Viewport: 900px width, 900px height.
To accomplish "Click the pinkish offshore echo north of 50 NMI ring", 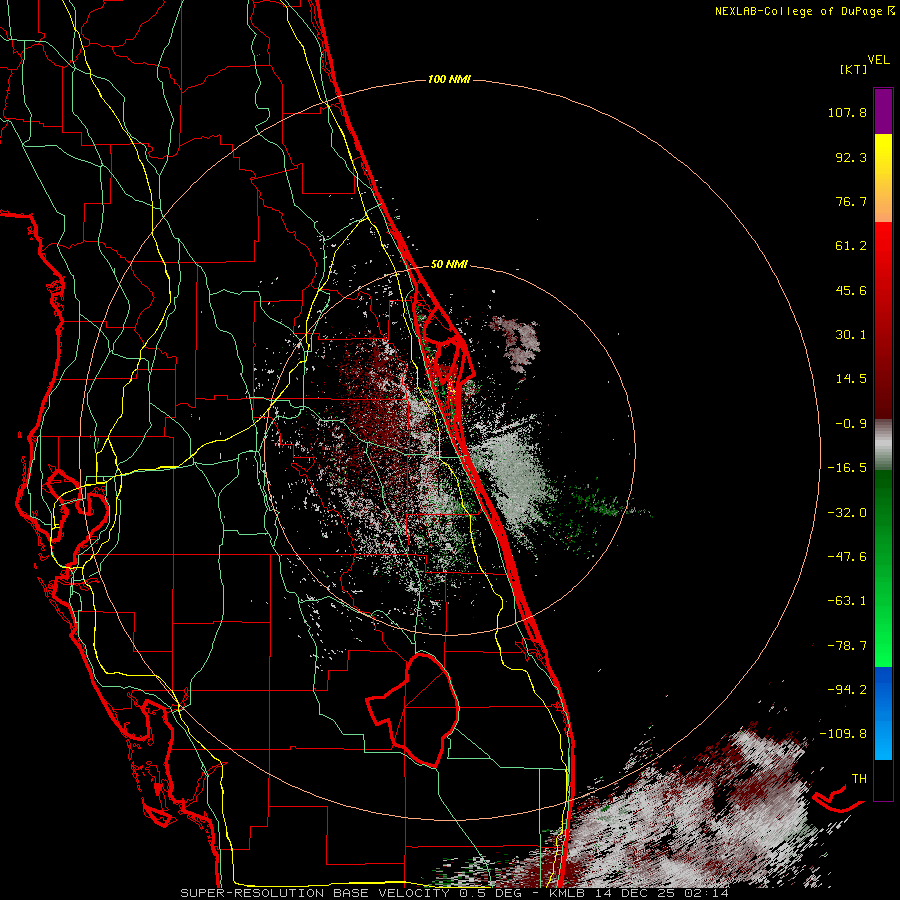I will point(518,344).
